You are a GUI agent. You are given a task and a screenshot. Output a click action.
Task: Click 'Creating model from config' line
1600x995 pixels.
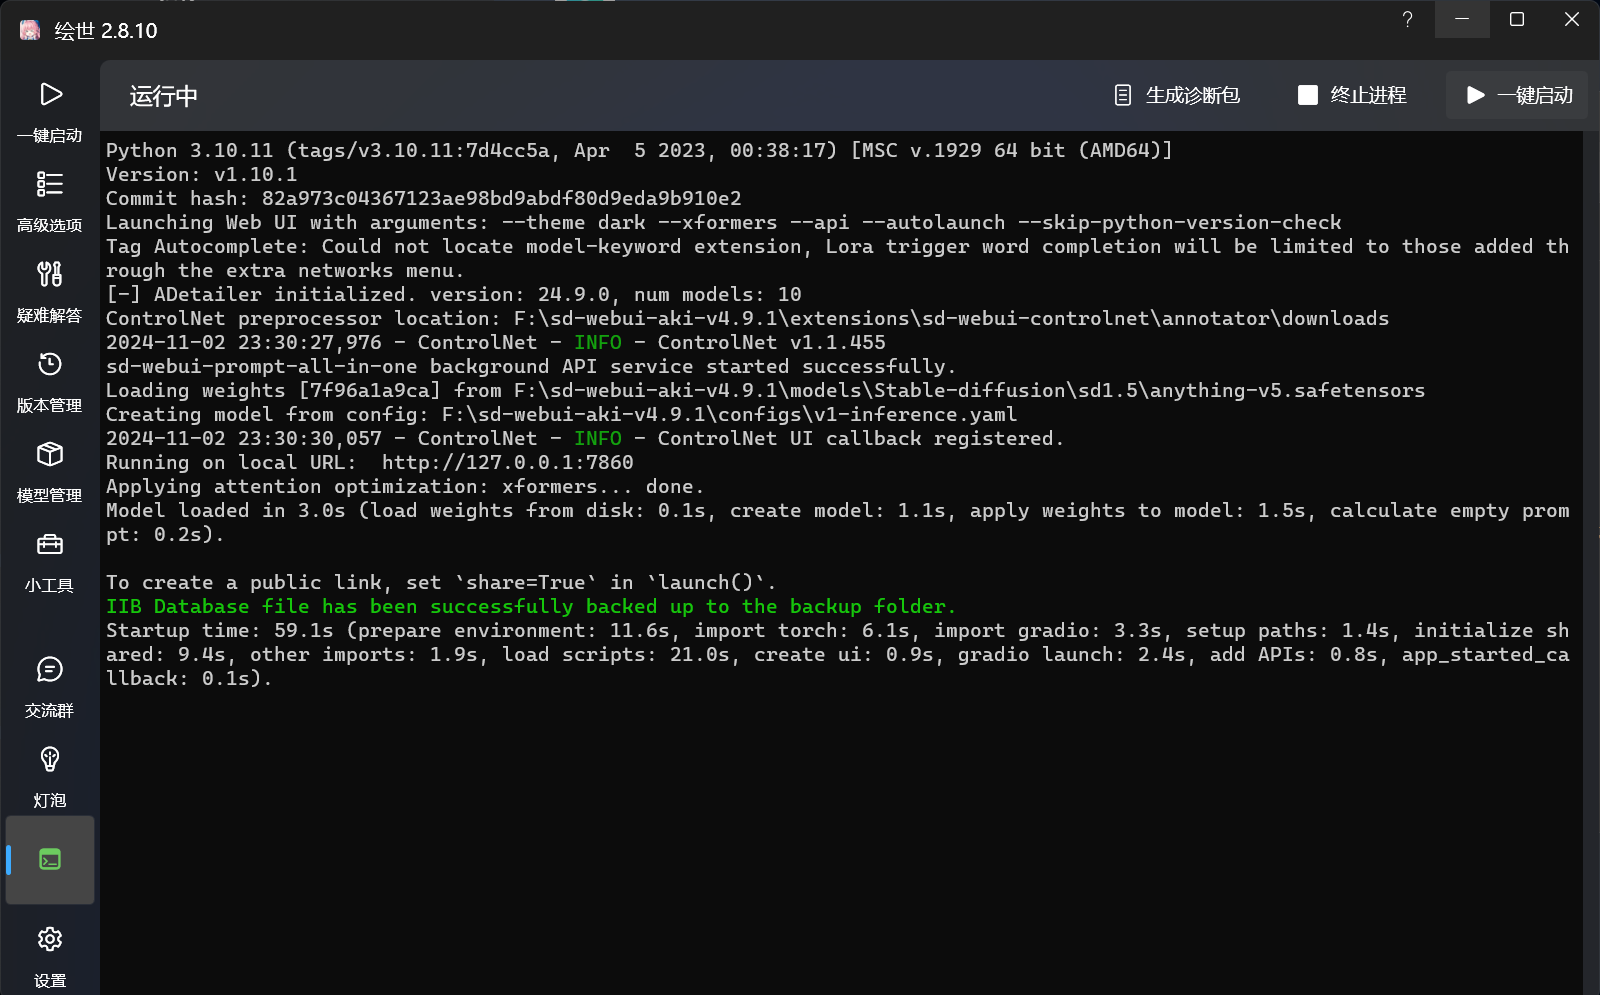[562, 415]
